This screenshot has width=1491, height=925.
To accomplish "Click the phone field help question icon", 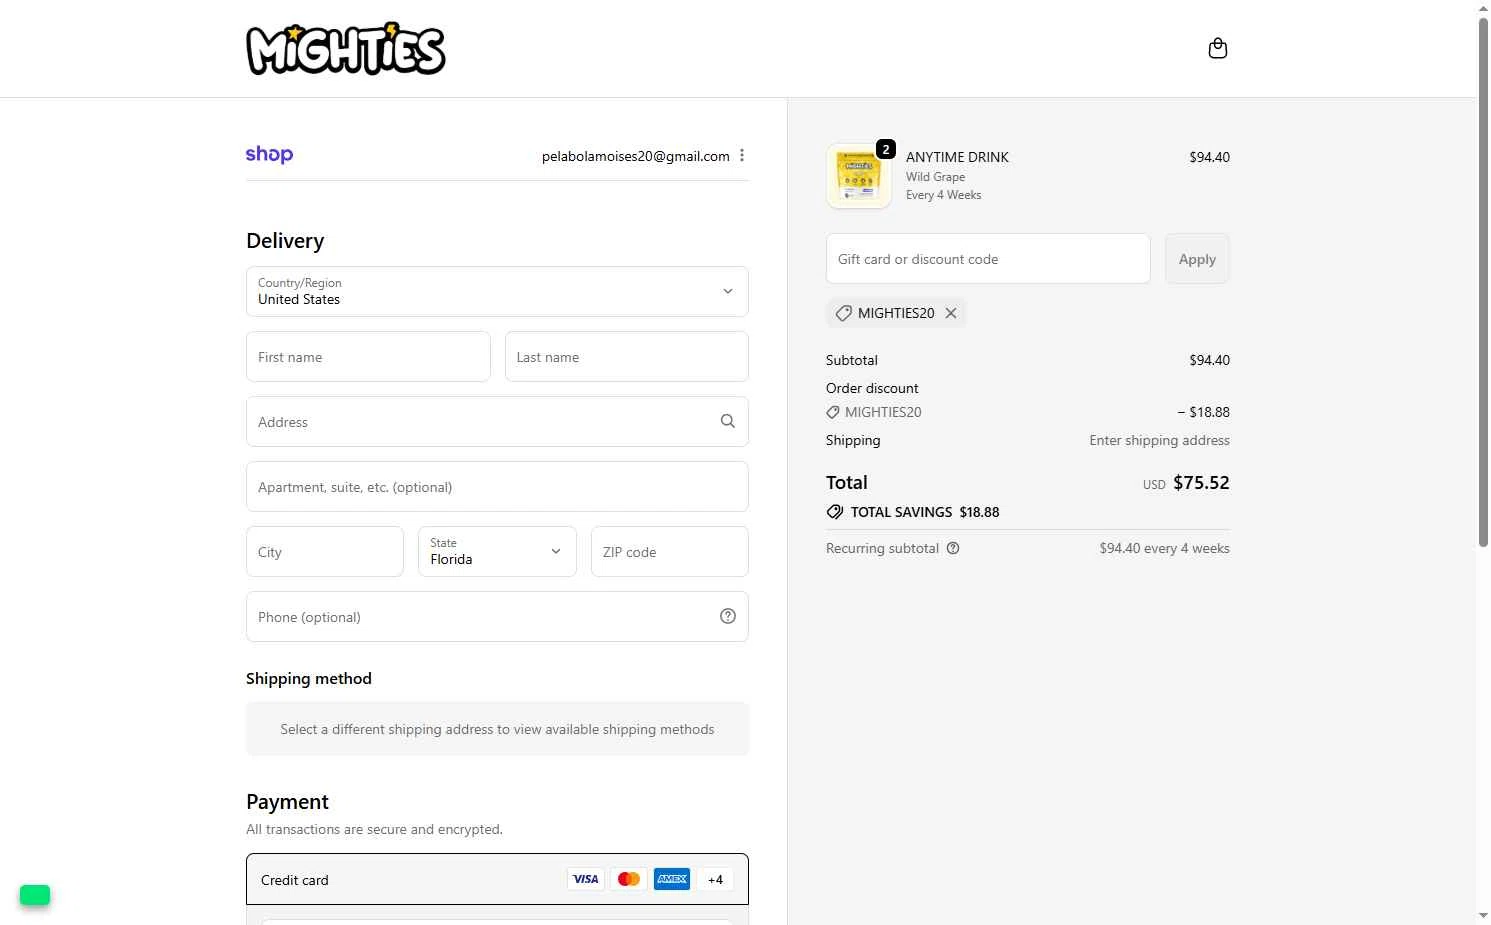I will [x=728, y=616].
